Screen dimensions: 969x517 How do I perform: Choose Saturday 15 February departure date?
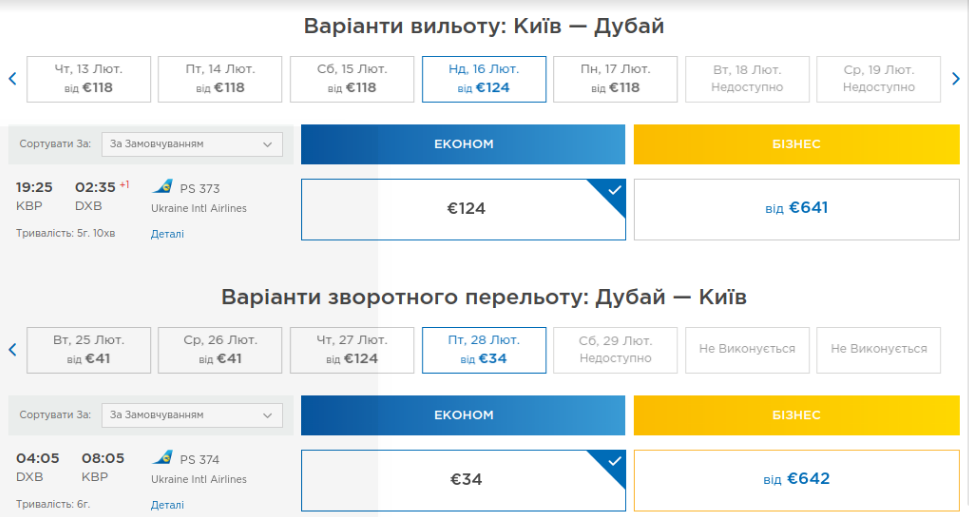352,79
